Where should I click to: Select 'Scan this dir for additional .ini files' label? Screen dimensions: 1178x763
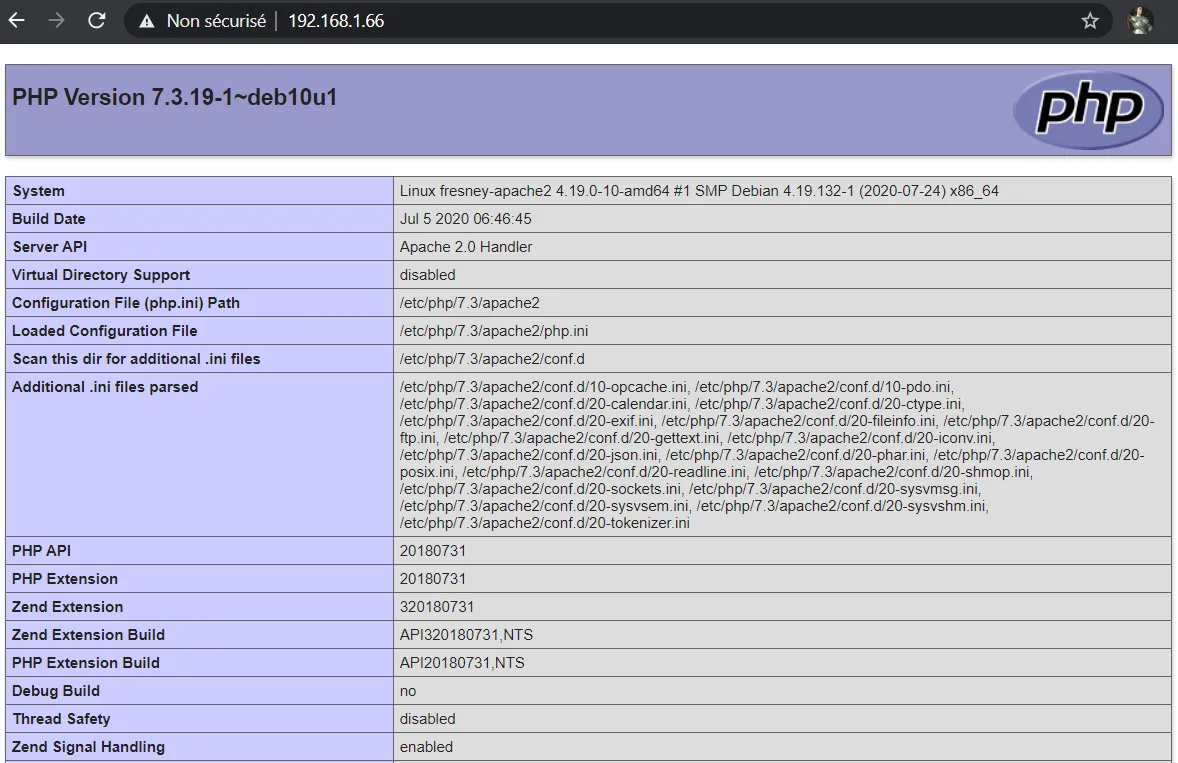coord(136,358)
